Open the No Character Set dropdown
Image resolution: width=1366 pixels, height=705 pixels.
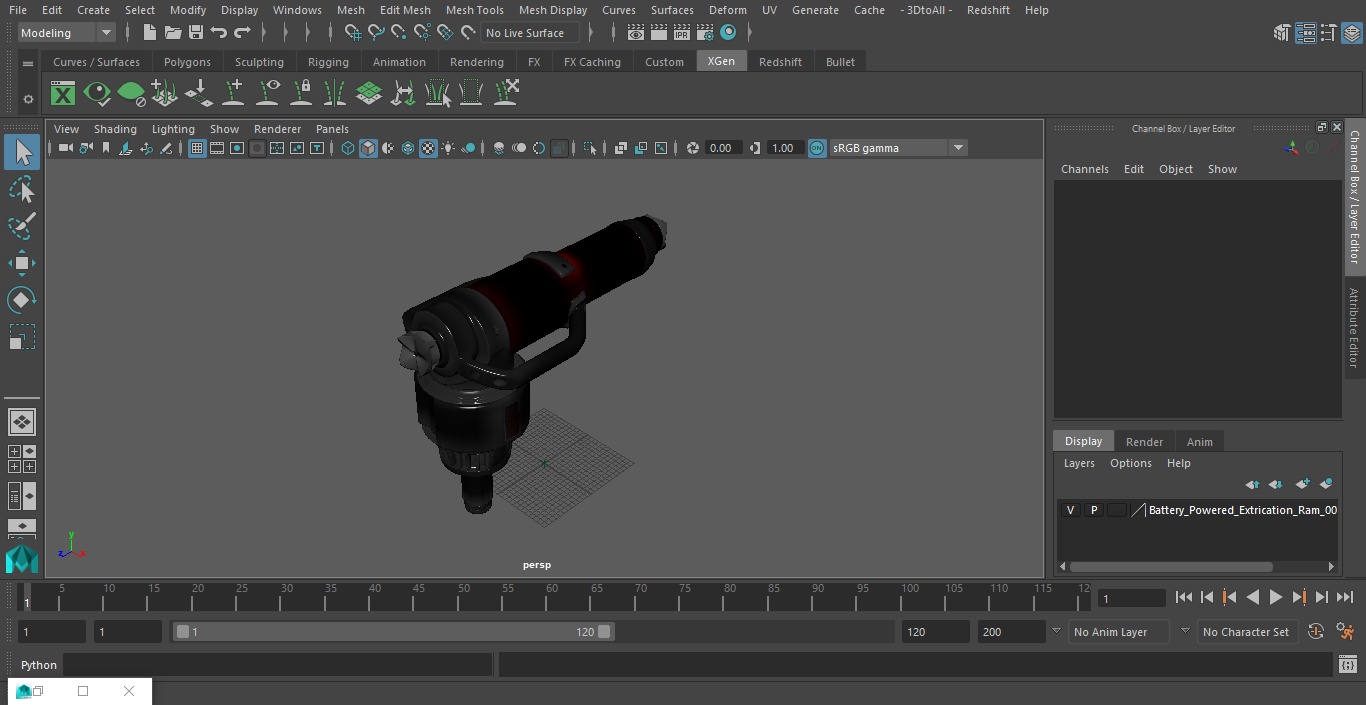[1246, 632]
